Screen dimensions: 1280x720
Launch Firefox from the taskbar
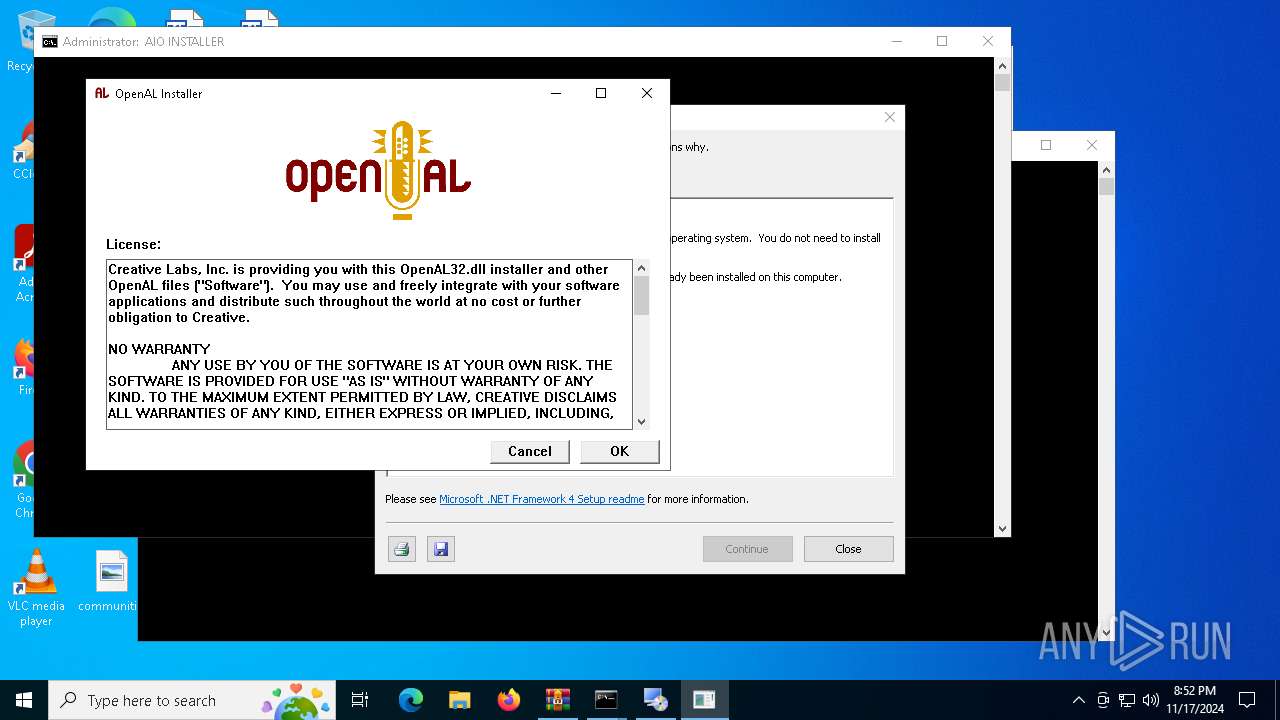(509, 700)
